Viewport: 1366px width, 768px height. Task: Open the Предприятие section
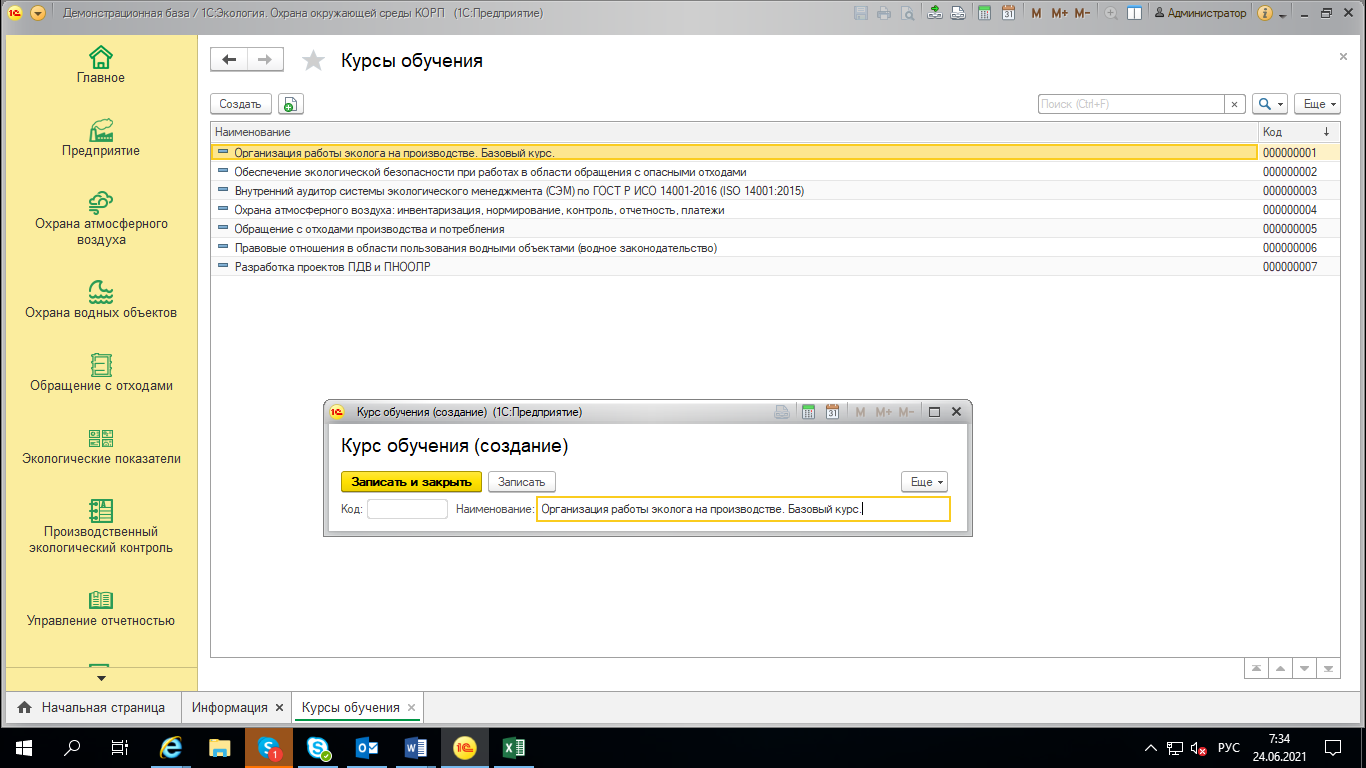coord(100,135)
